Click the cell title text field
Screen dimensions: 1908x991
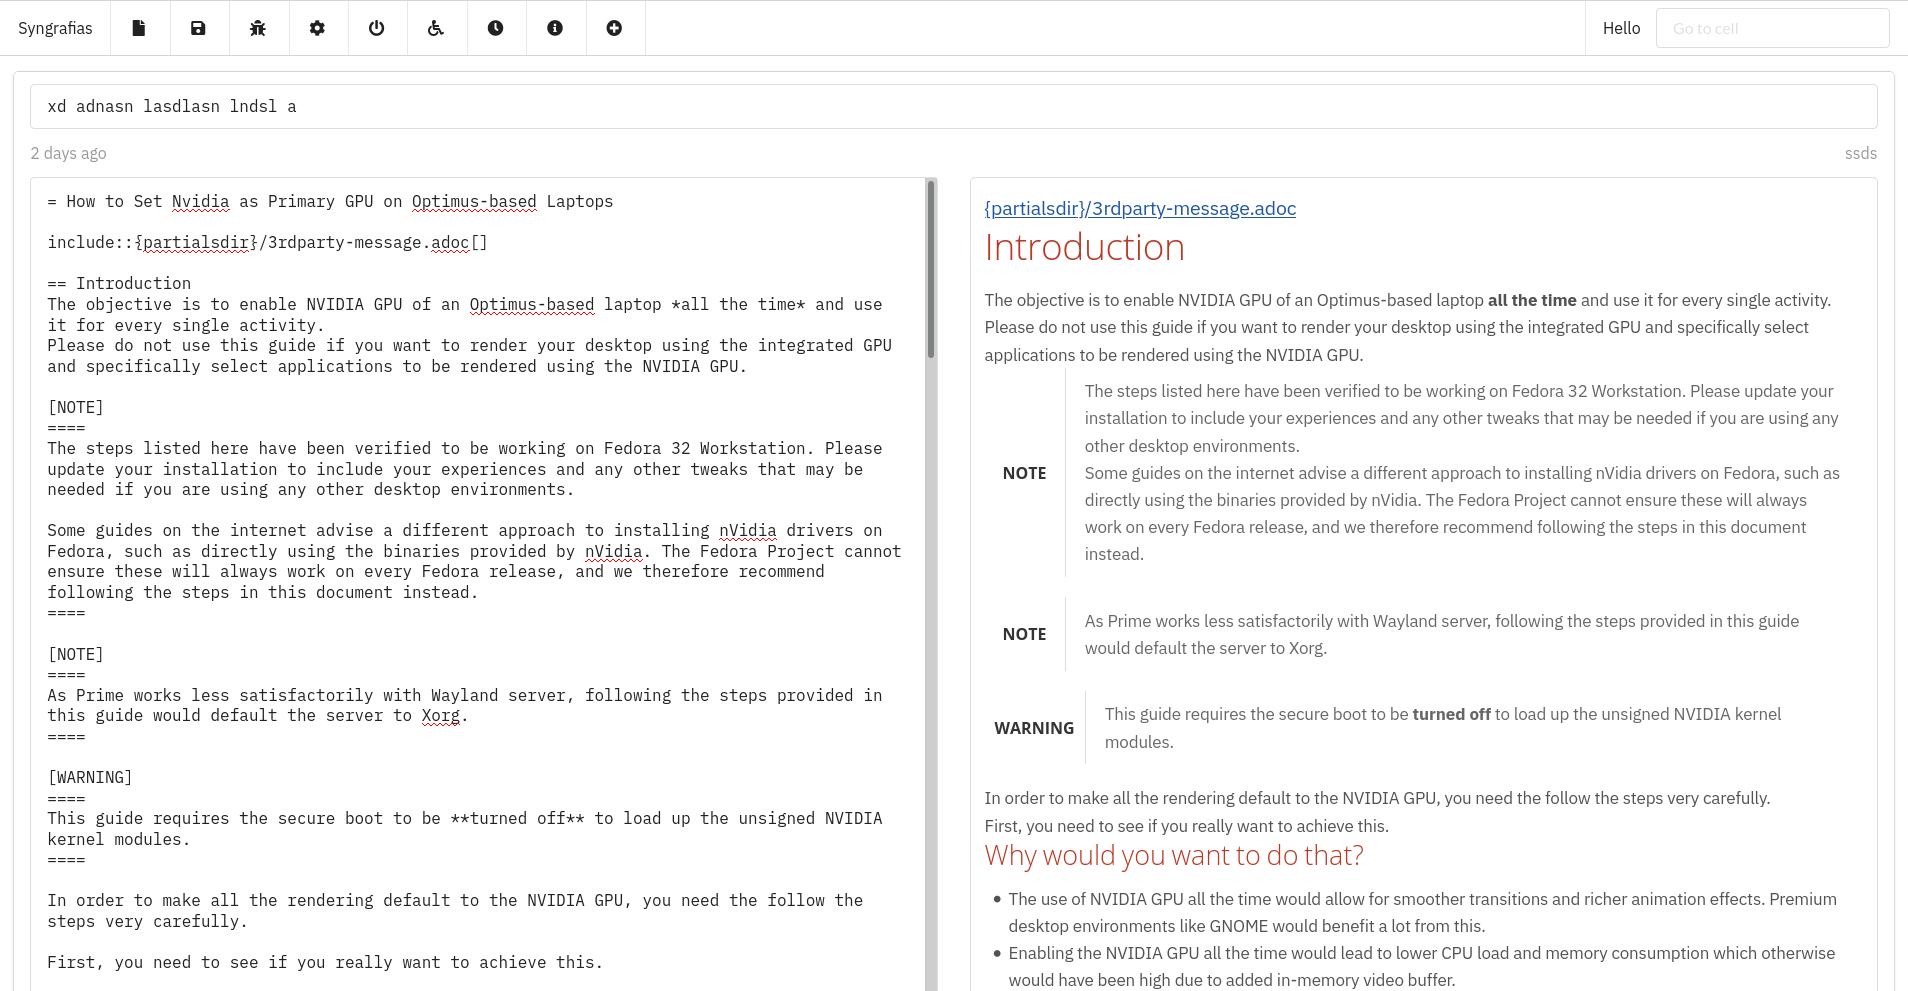[953, 106]
